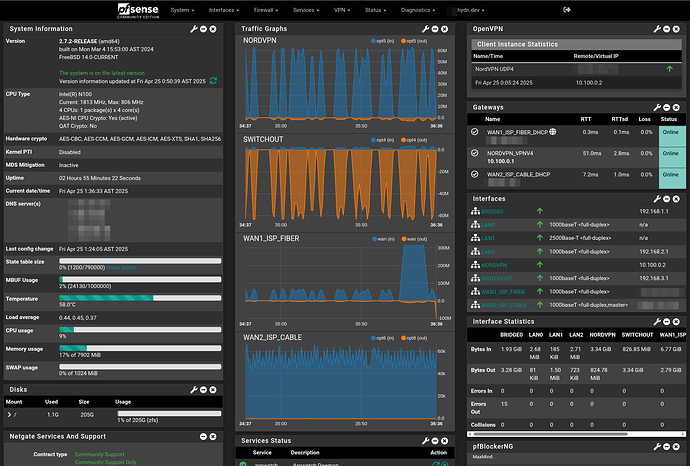Toggle opt5 (in) series on NORDVPN graph
The width and height of the screenshot is (690, 466).
(382, 41)
